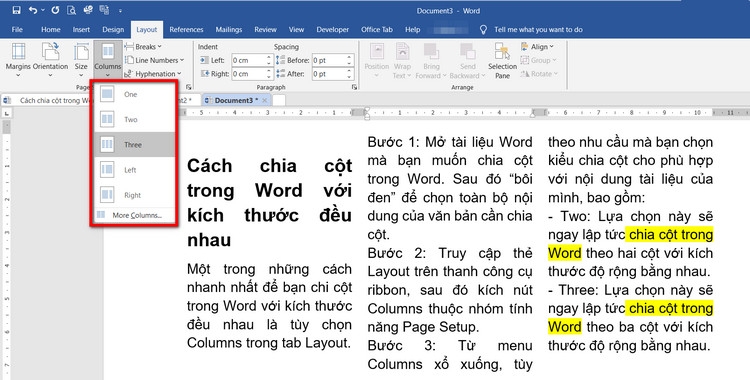Open the Design tab
The width and height of the screenshot is (750, 380).
point(113,30)
